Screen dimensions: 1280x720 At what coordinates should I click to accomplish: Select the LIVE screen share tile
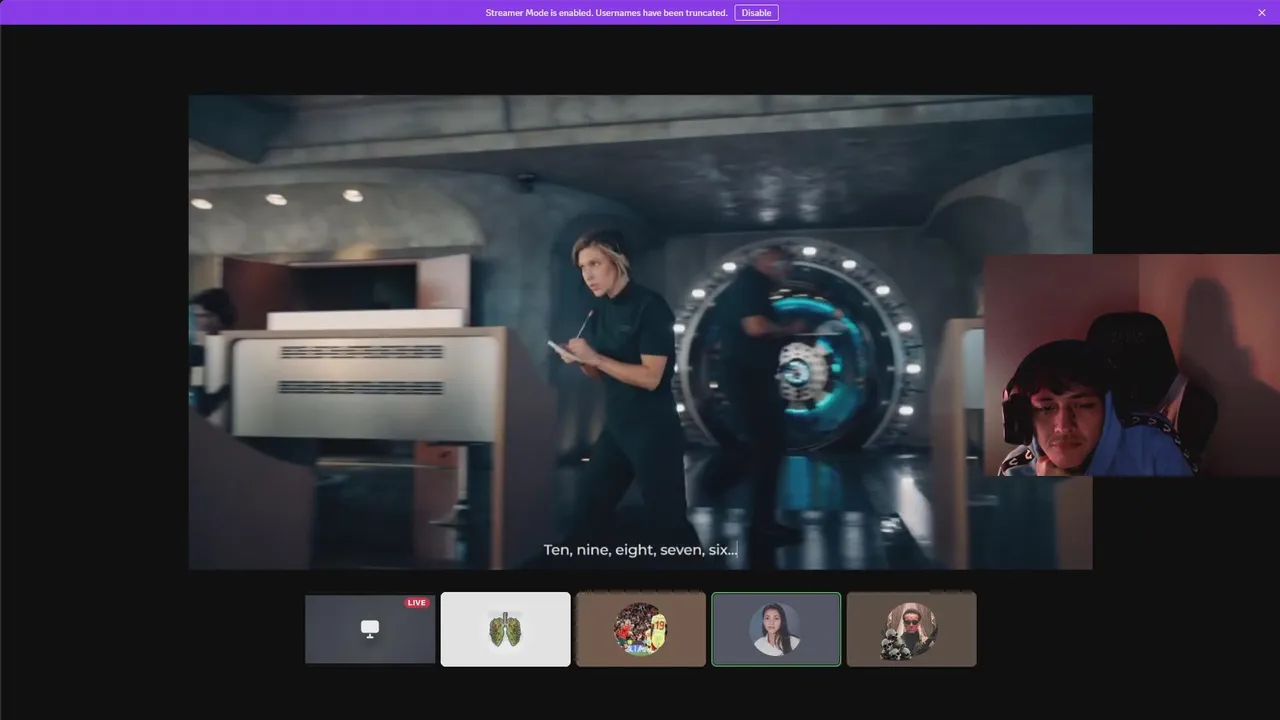[x=370, y=629]
